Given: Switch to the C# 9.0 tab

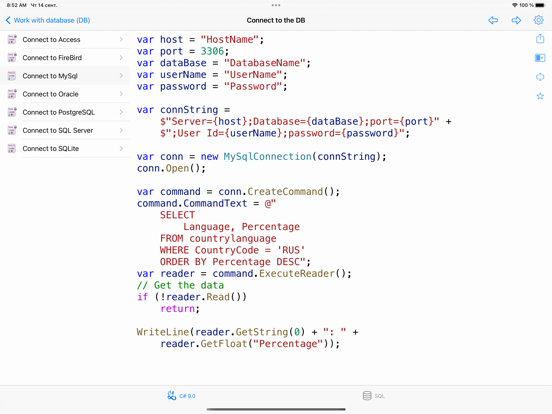Looking at the screenshot, I should 181,396.
